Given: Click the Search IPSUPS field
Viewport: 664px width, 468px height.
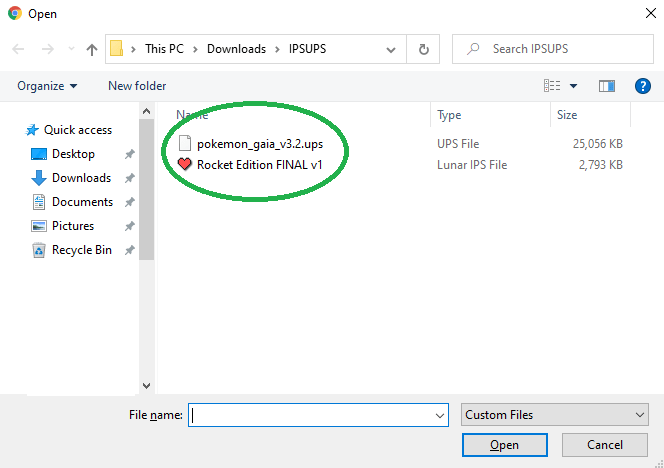Looking at the screenshot, I should pos(553,49).
